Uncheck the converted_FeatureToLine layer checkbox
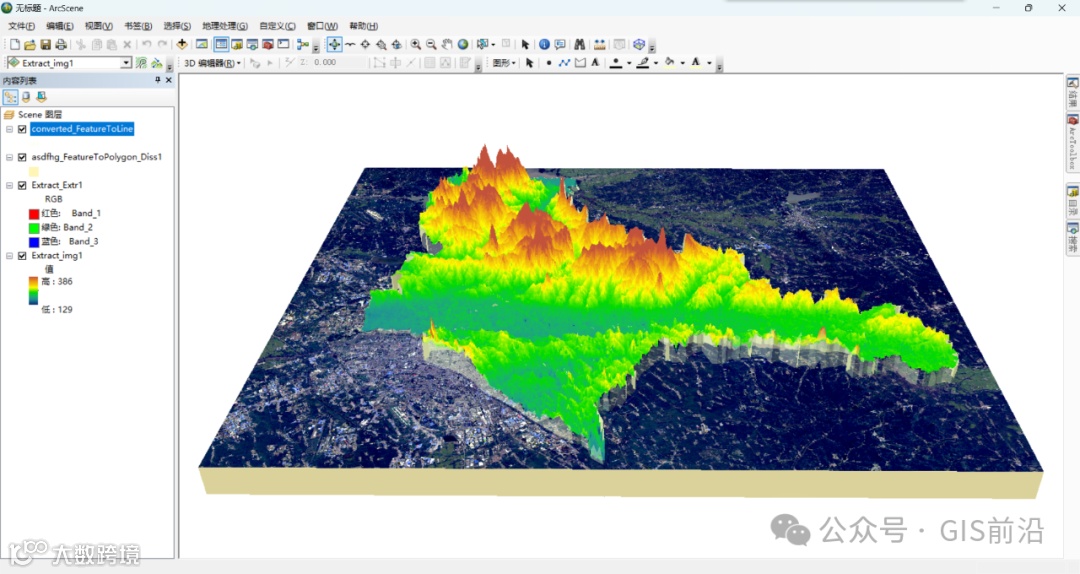1080x574 pixels. (x=22, y=129)
